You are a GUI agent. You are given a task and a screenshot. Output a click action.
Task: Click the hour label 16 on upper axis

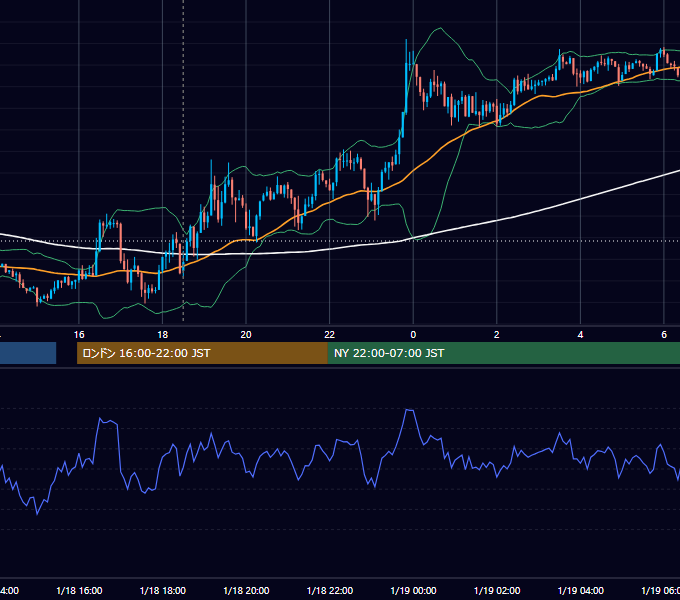pyautogui.click(x=79, y=335)
